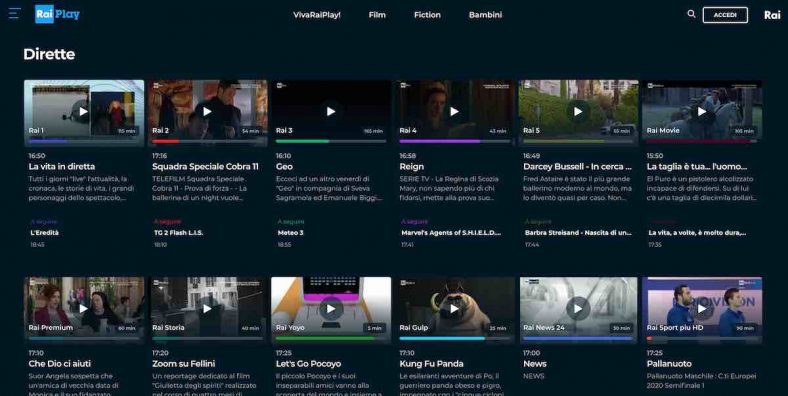
Task: Select upcoming Marvel's Agents of S.H.I.E.L.D.
Action: coord(451,233)
